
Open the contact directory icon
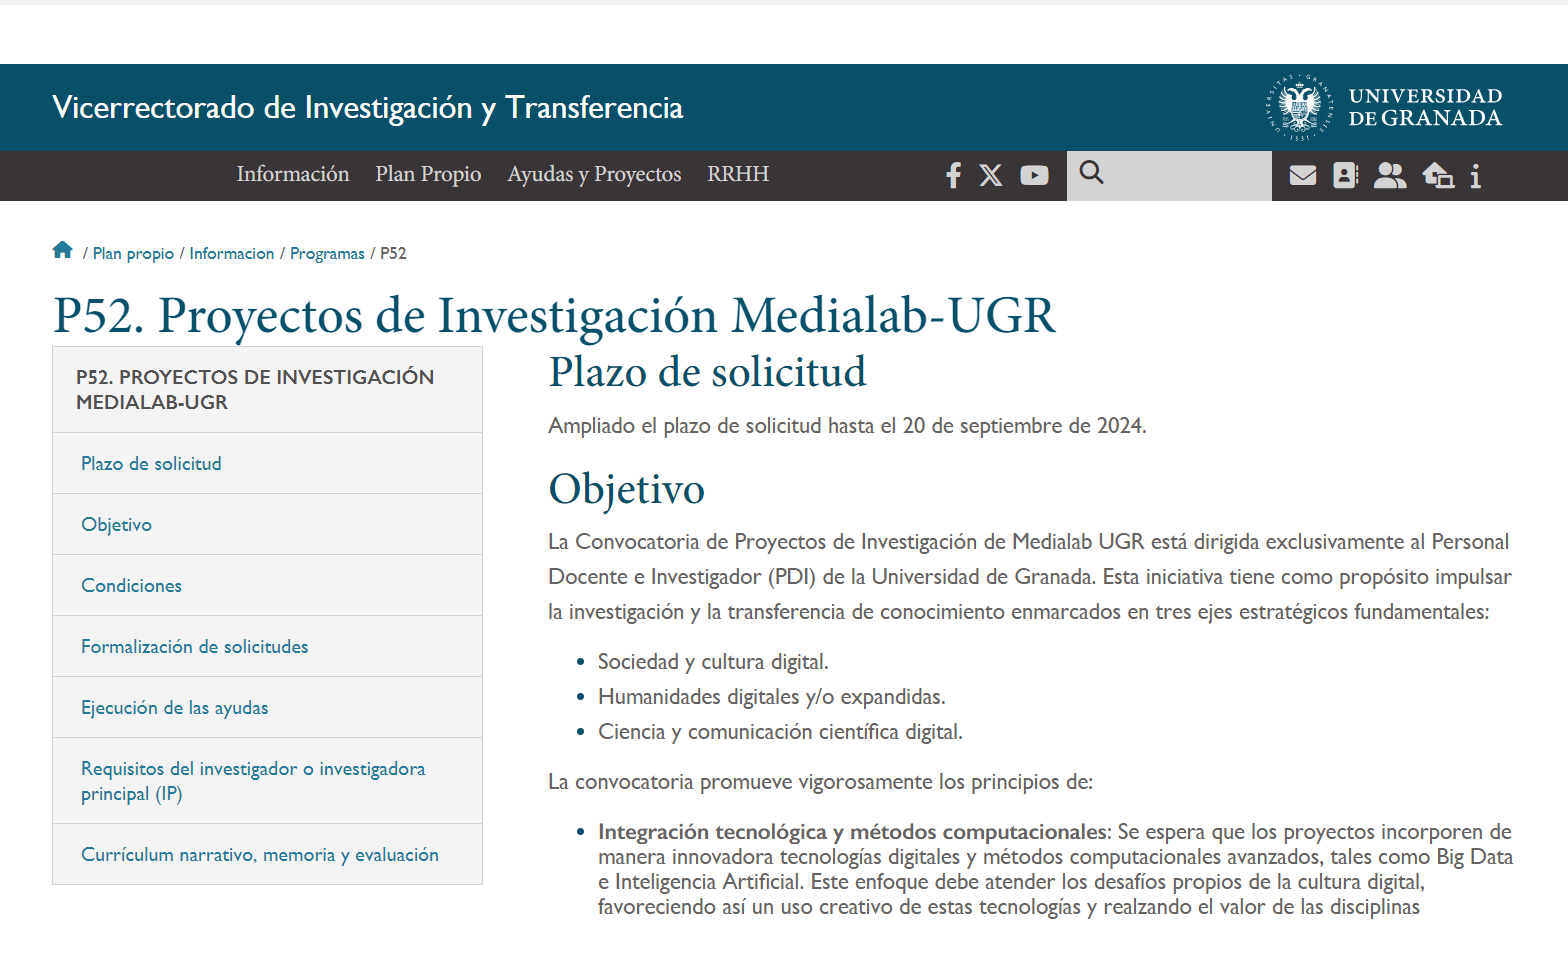[1346, 176]
